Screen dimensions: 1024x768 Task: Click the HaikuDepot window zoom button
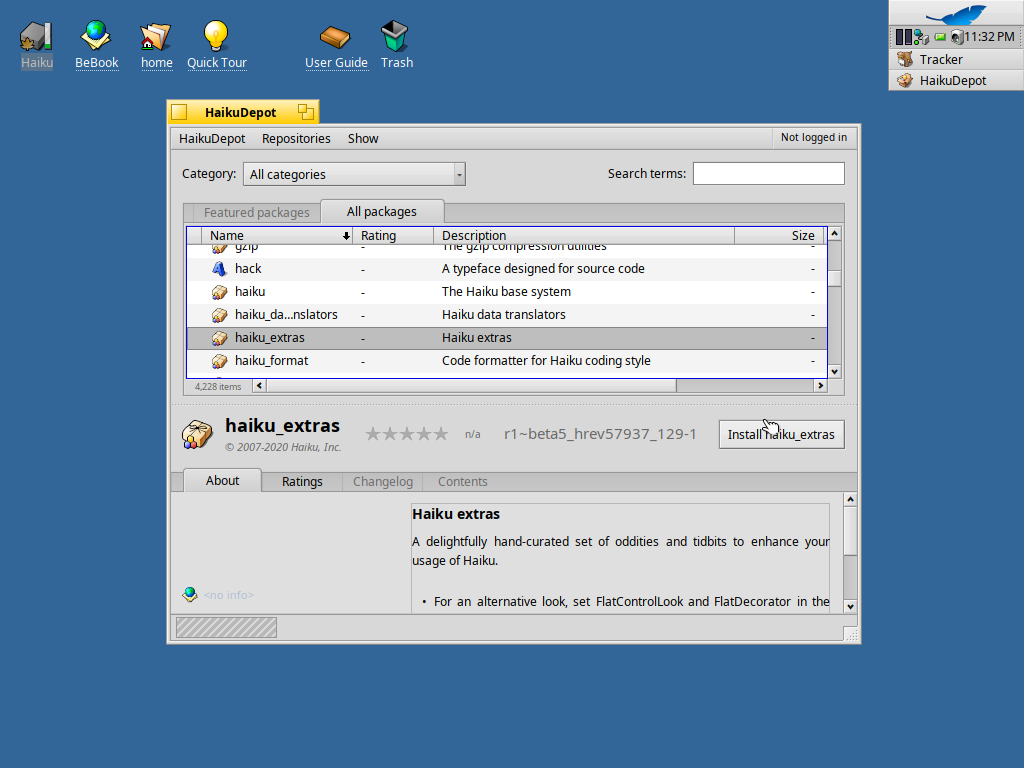tap(306, 112)
